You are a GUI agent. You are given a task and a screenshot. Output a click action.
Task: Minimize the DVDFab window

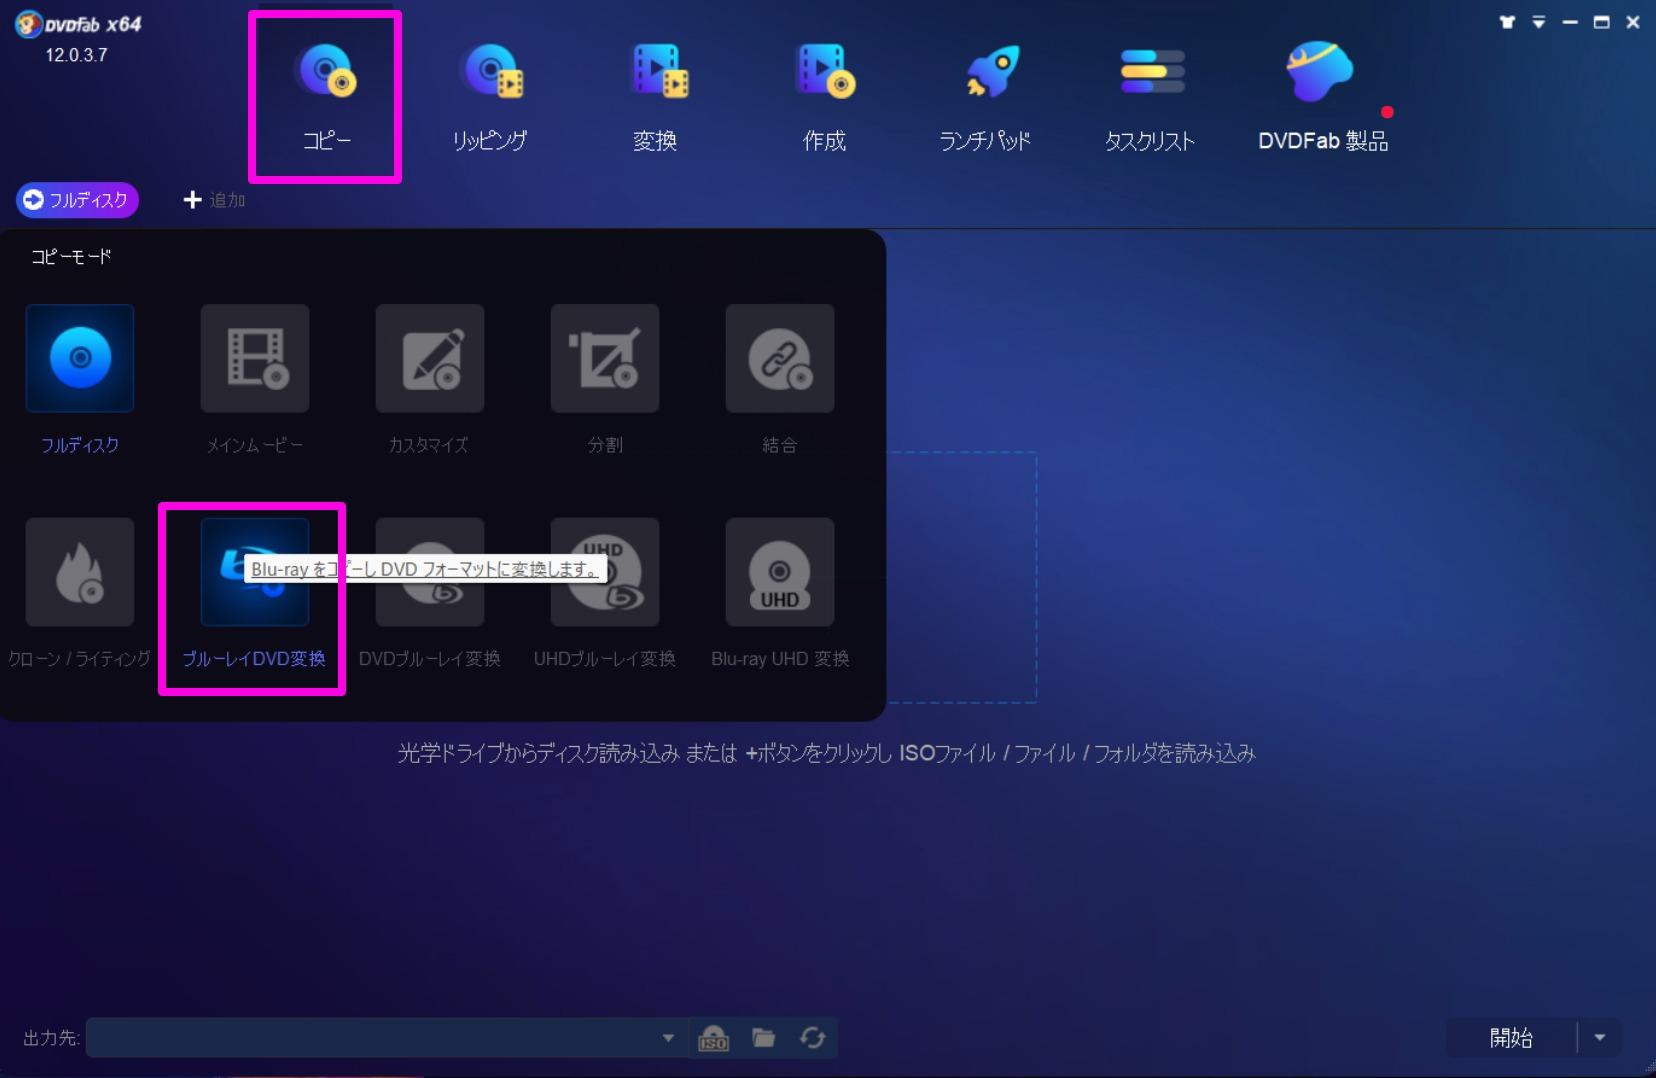tap(1570, 22)
